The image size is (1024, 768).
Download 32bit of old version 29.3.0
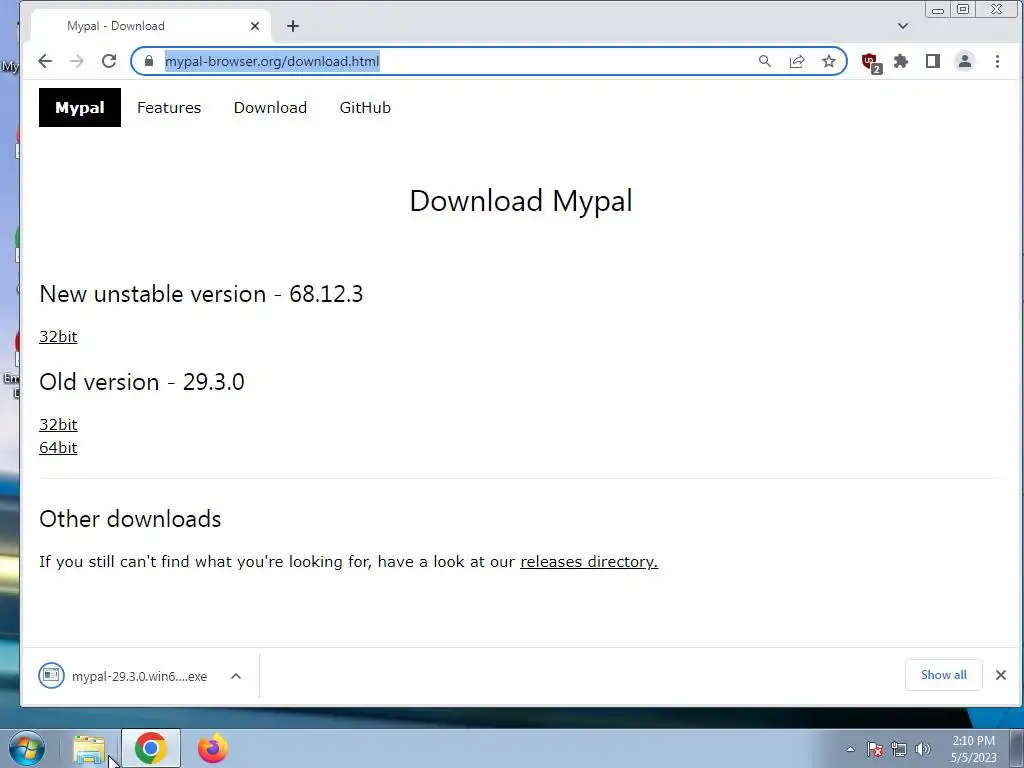pyautogui.click(x=58, y=424)
